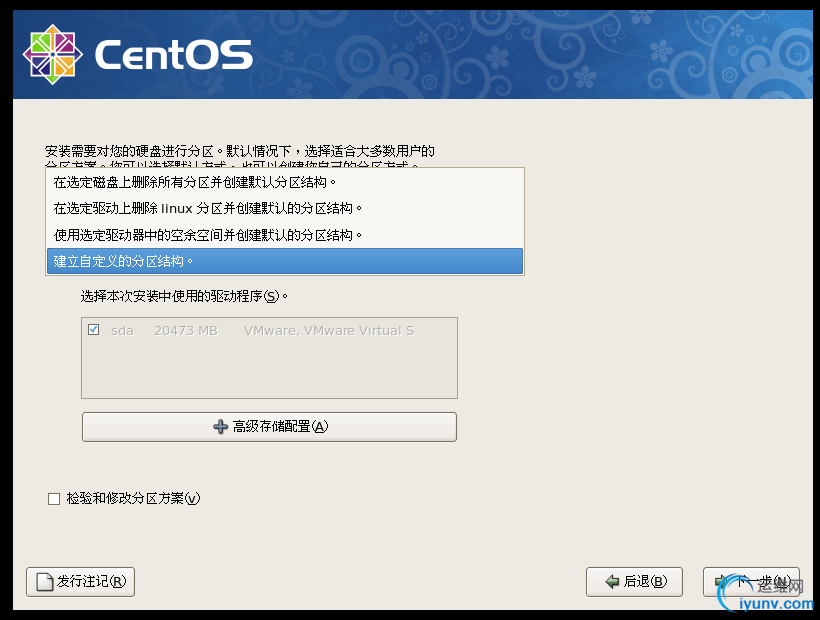Click the document icon beside 发行注记
Viewport: 820px width, 620px height.
click(x=44, y=581)
